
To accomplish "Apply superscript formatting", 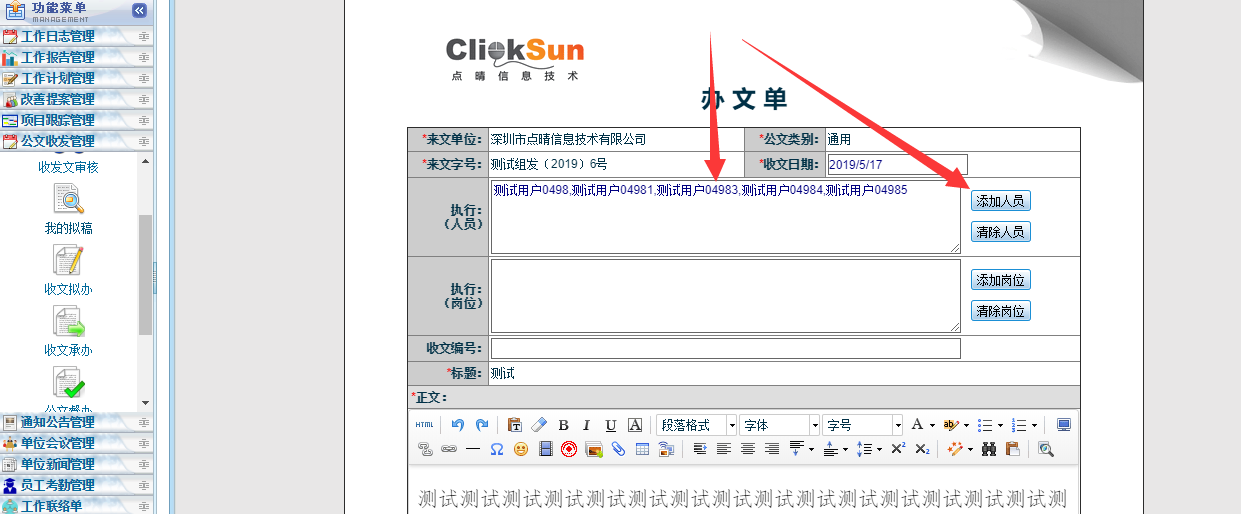I will point(897,449).
